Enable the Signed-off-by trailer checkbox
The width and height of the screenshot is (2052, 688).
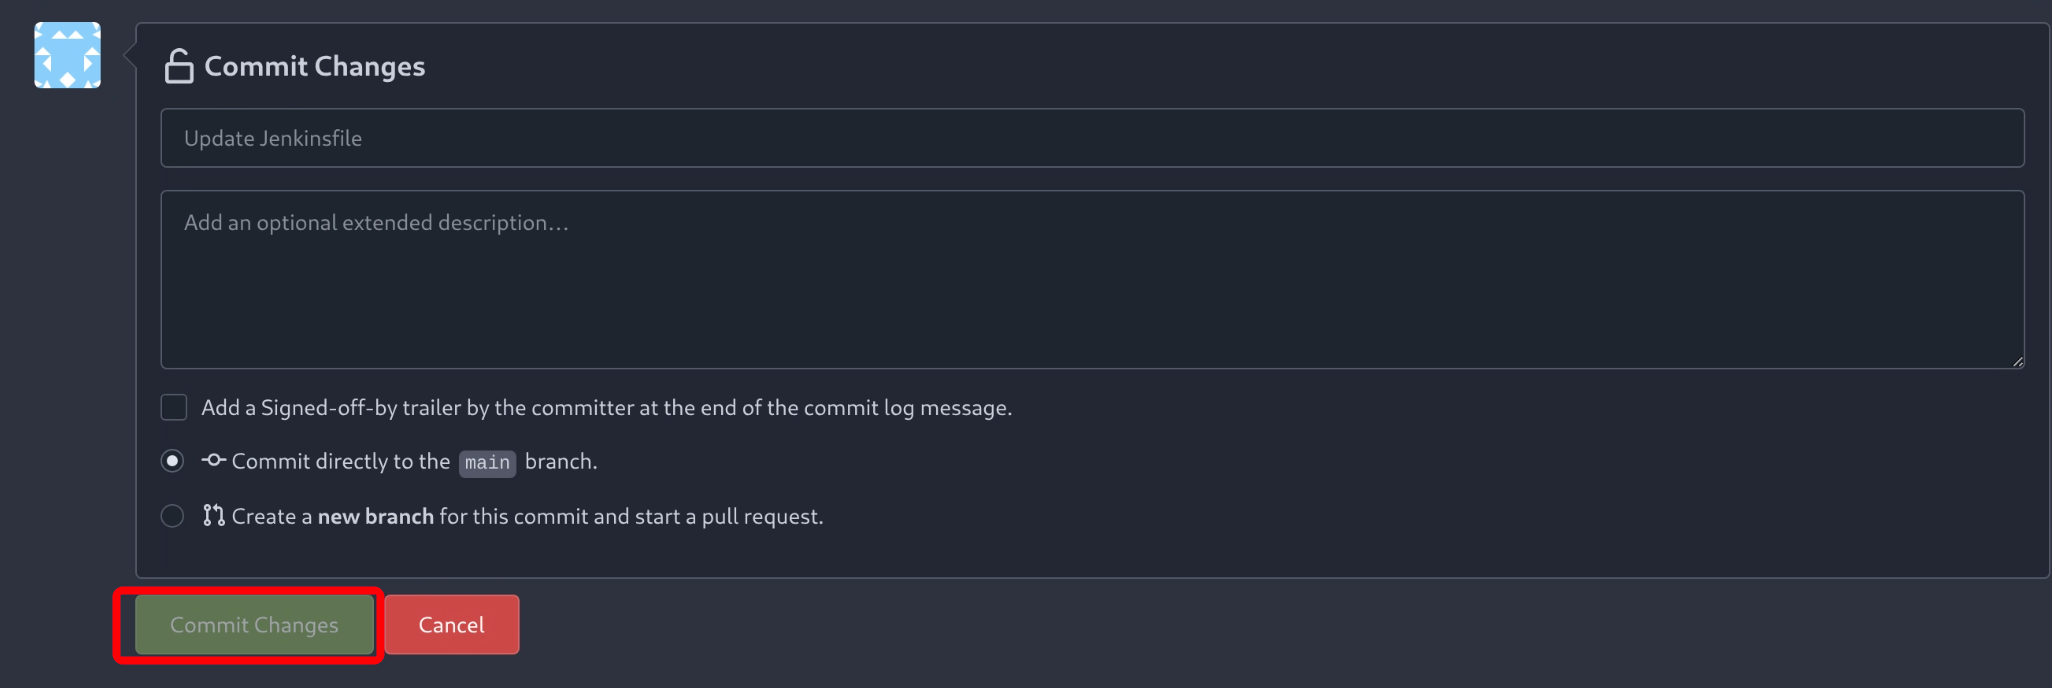pyautogui.click(x=174, y=407)
